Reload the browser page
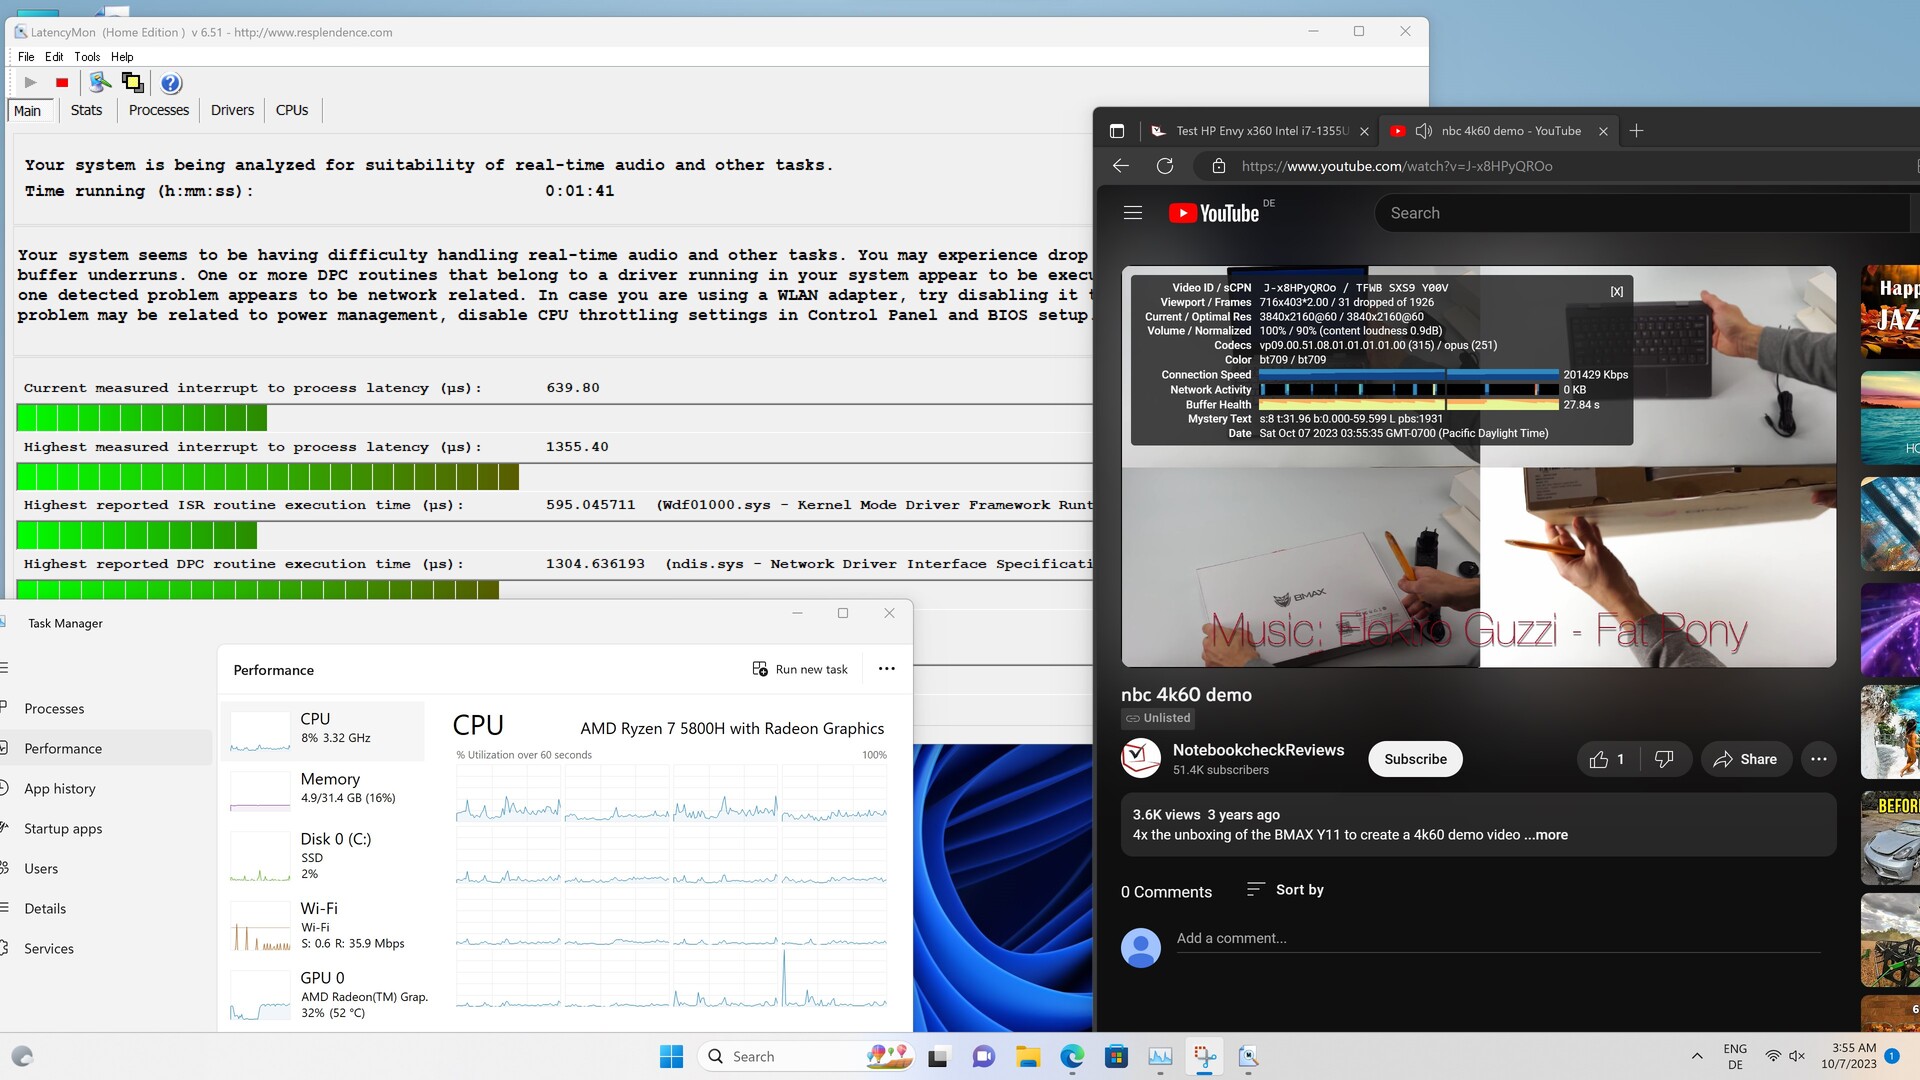This screenshot has width=1920, height=1080. coord(1165,166)
